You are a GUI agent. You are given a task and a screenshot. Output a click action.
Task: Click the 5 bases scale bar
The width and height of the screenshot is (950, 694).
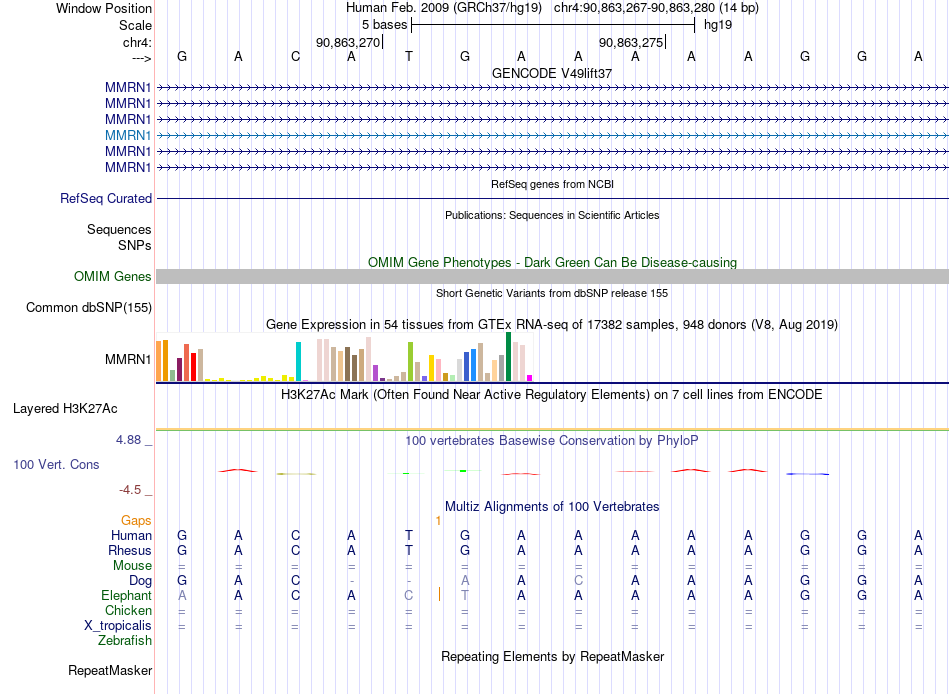pyautogui.click(x=553, y=25)
